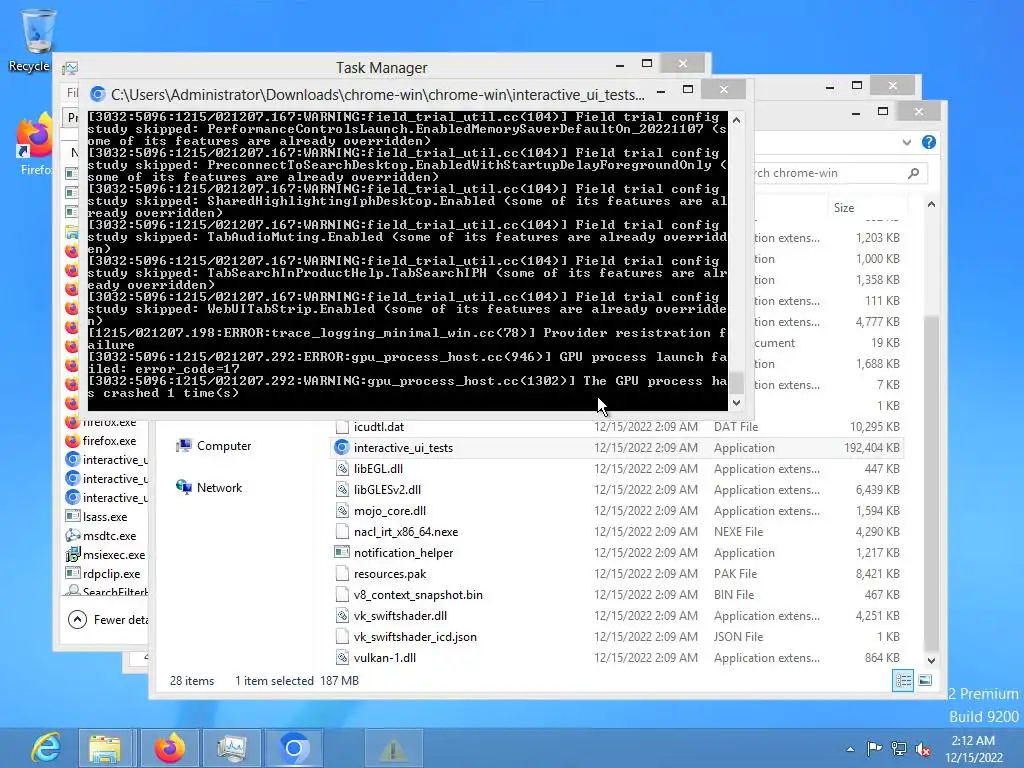Screen dimensions: 1024x768
Task: Click the interactive_ui_tests file icon
Action: (342, 447)
